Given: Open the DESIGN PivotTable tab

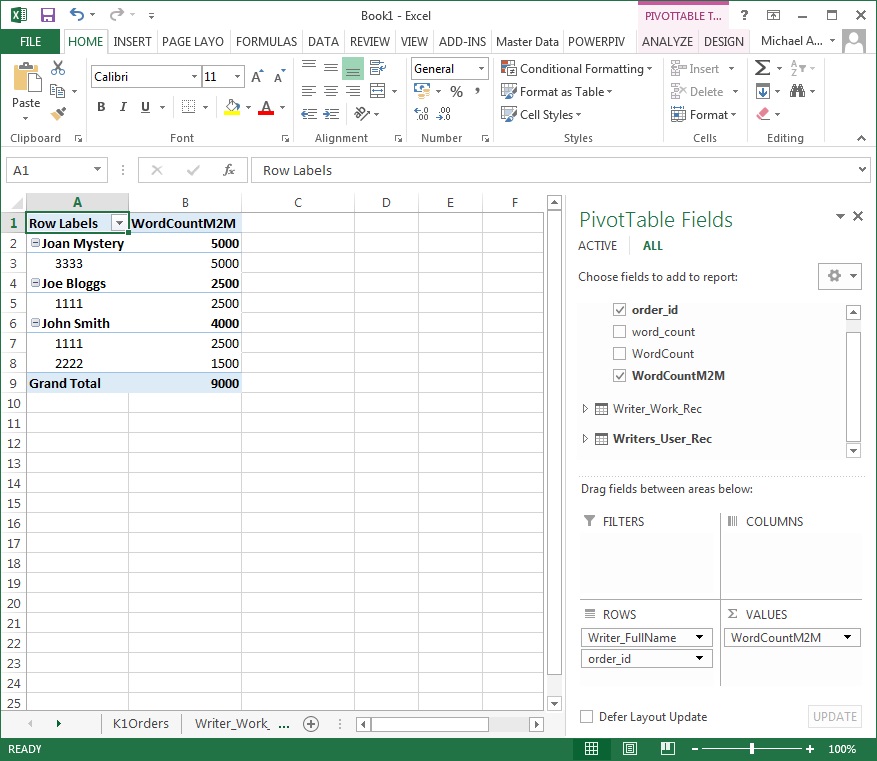Looking at the screenshot, I should click(724, 41).
